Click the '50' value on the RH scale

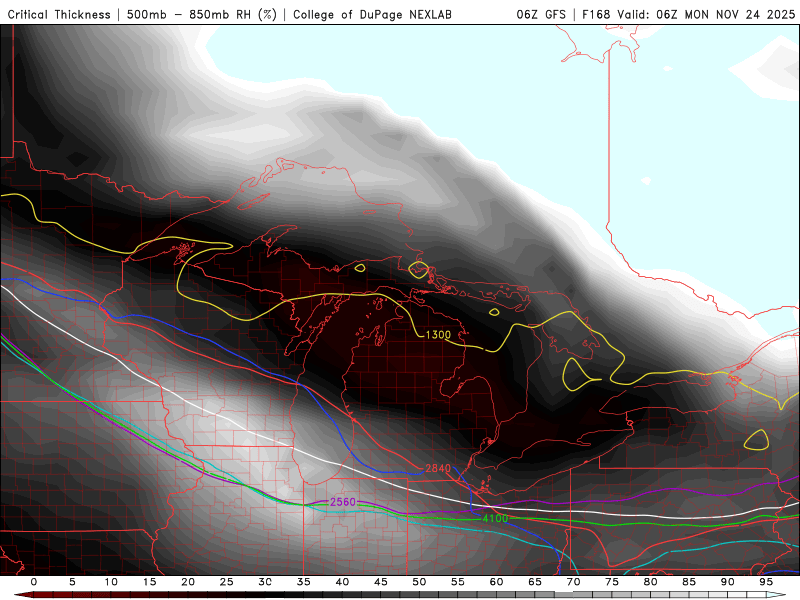coord(419,582)
